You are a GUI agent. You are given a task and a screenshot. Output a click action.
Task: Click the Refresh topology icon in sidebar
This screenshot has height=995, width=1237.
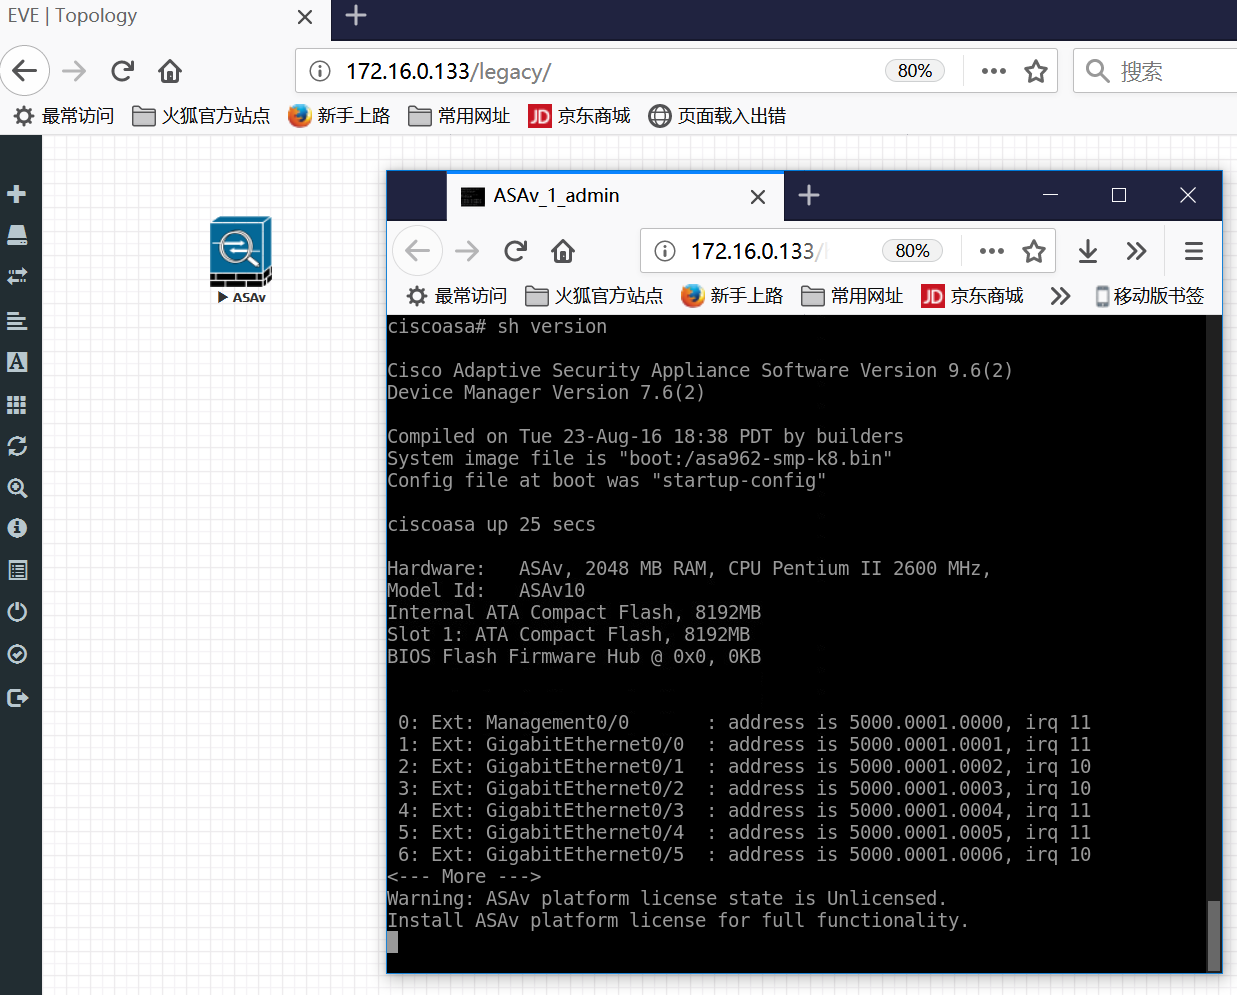click(x=16, y=446)
